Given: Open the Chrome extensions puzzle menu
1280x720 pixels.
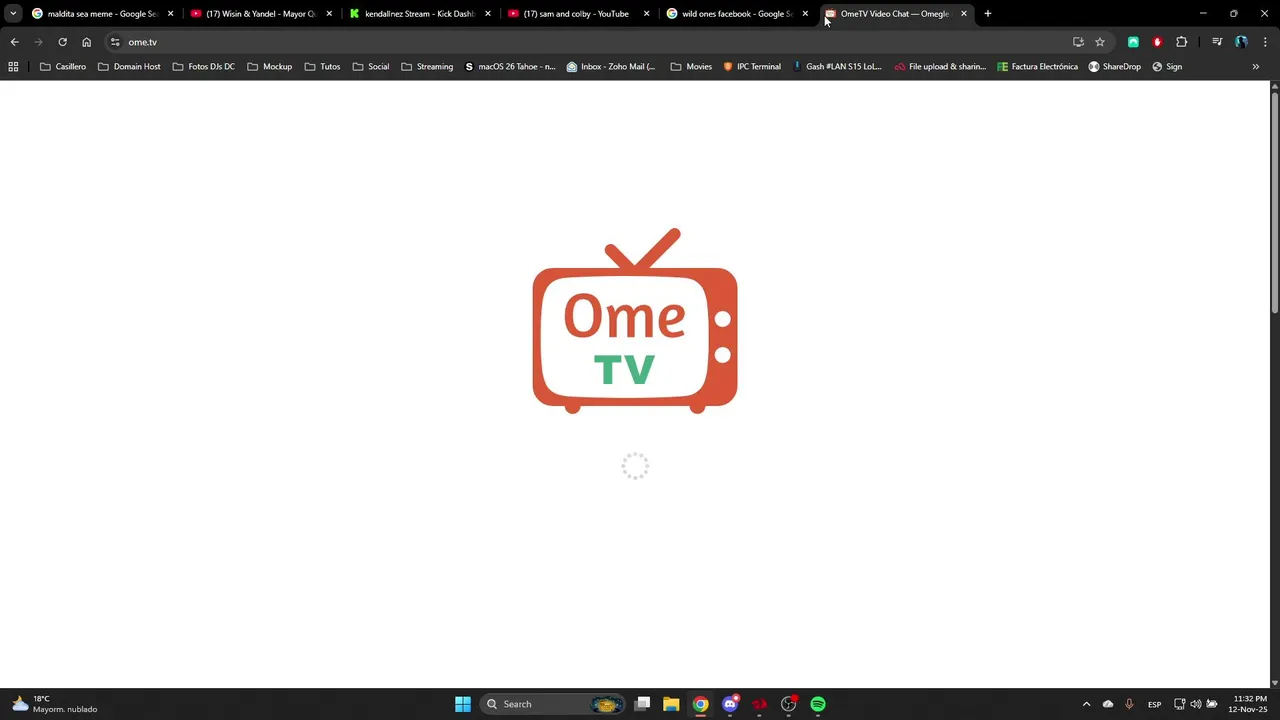Looking at the screenshot, I should click(1182, 42).
